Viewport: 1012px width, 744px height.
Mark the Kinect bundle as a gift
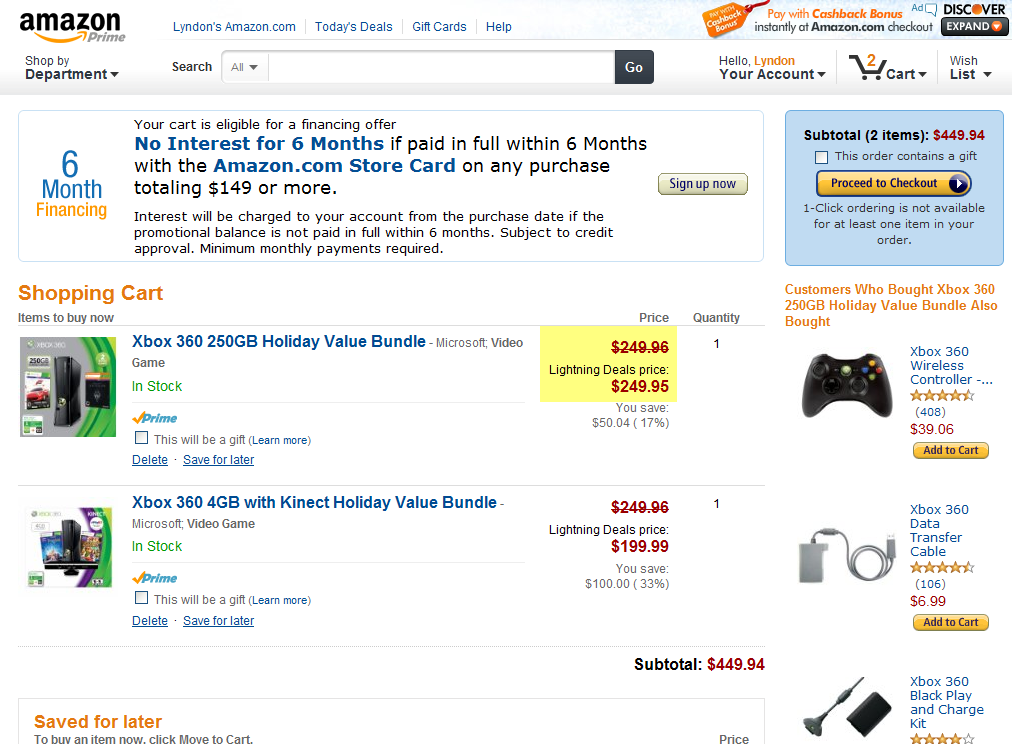142,598
